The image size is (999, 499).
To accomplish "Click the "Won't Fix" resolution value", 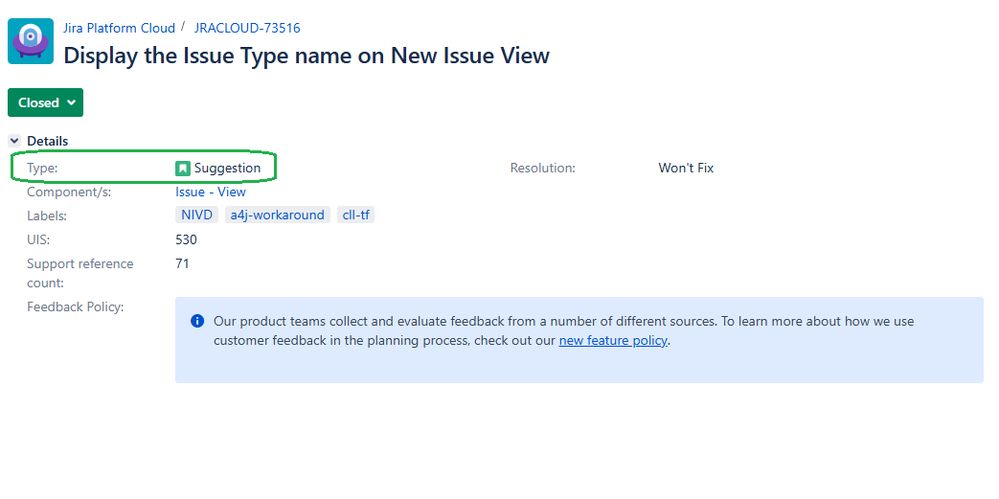I will click(x=686, y=168).
